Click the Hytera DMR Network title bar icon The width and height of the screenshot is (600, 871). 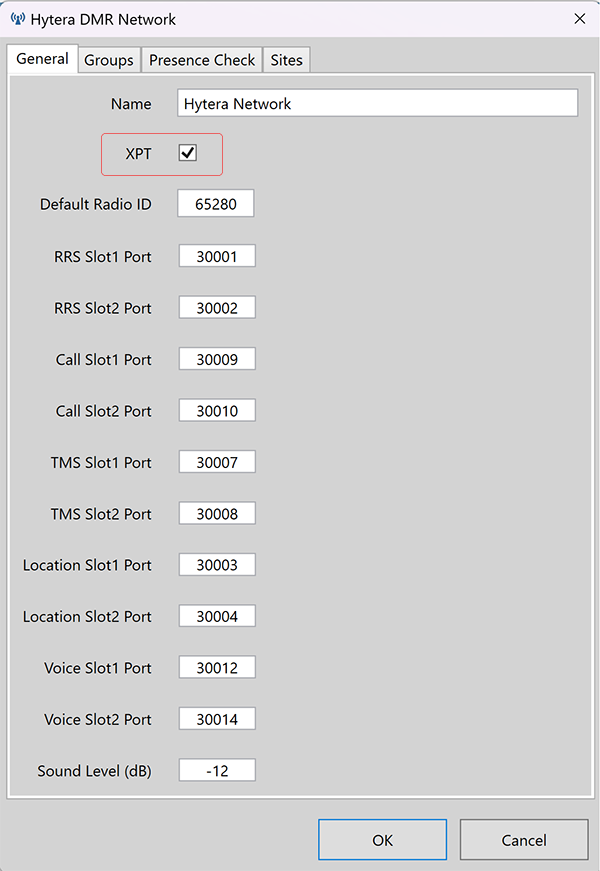tap(18, 19)
